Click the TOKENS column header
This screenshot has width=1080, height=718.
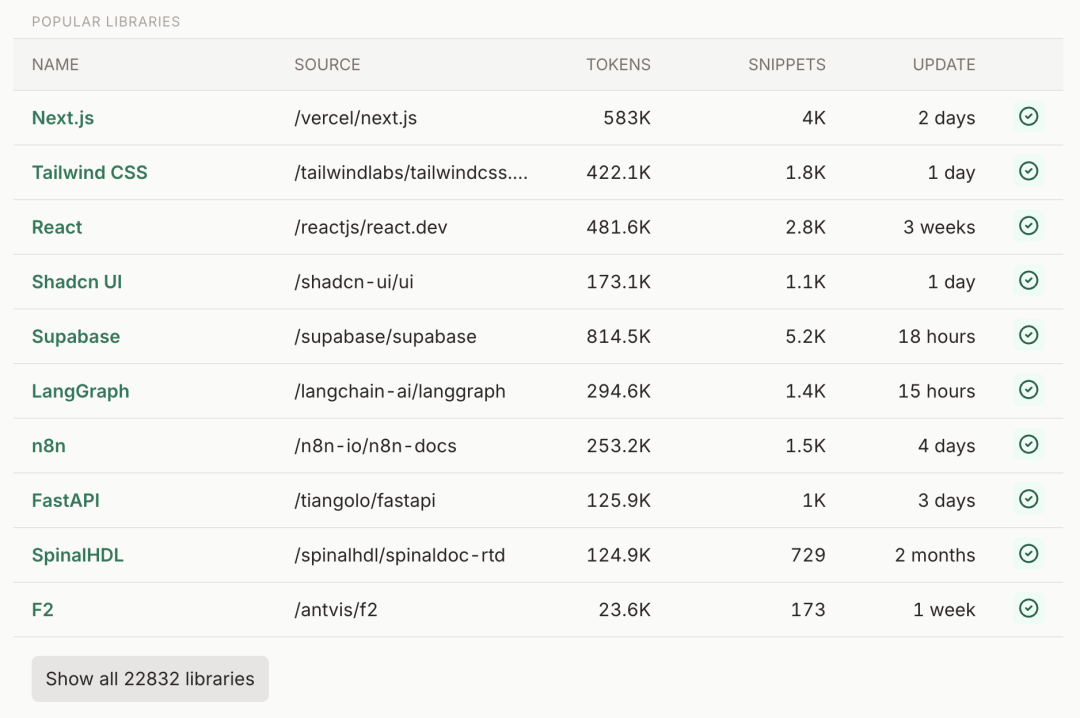[x=618, y=65]
